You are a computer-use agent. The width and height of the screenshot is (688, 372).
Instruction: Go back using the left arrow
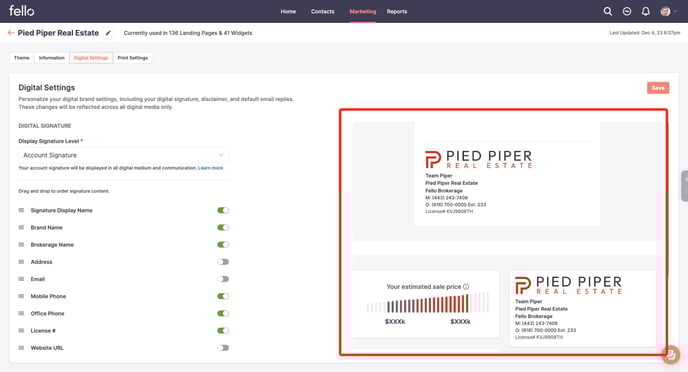pyautogui.click(x=11, y=33)
